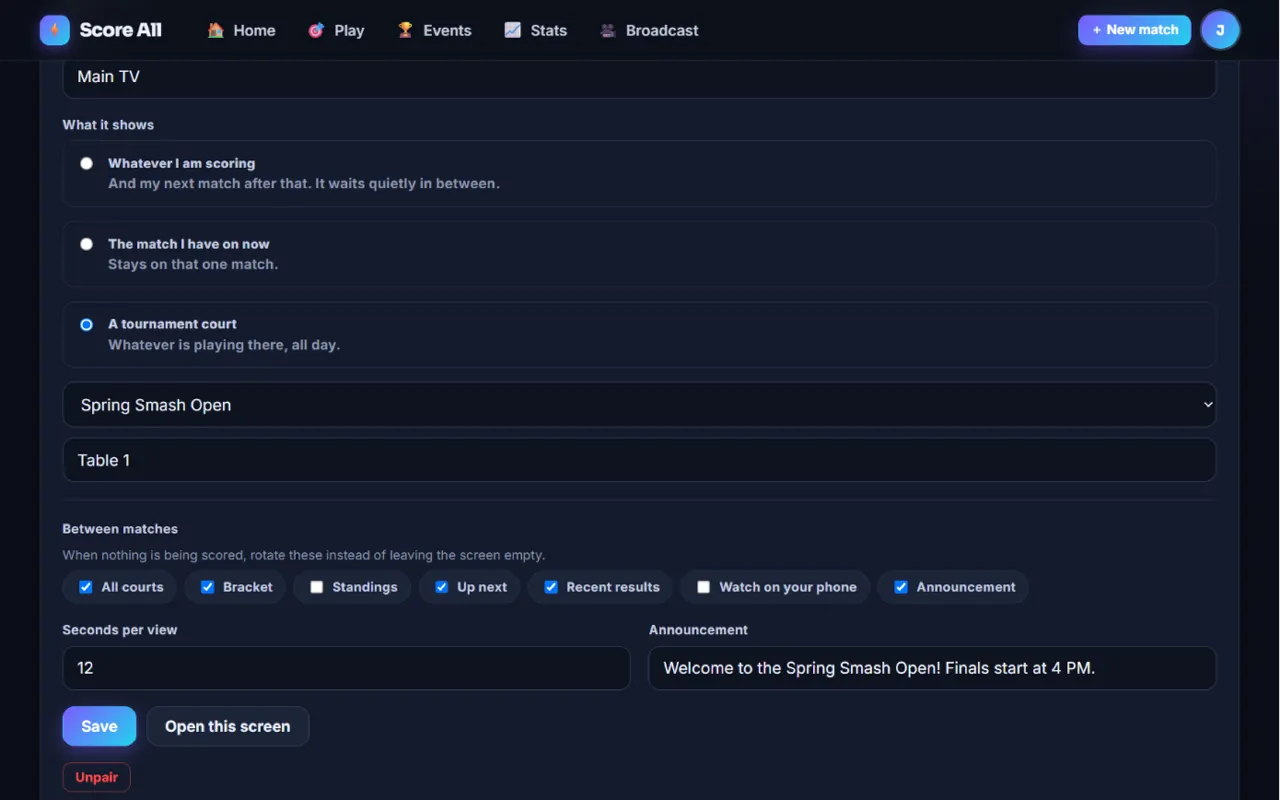Toggle the Up next checkbox
1280x800 pixels.
442,587
